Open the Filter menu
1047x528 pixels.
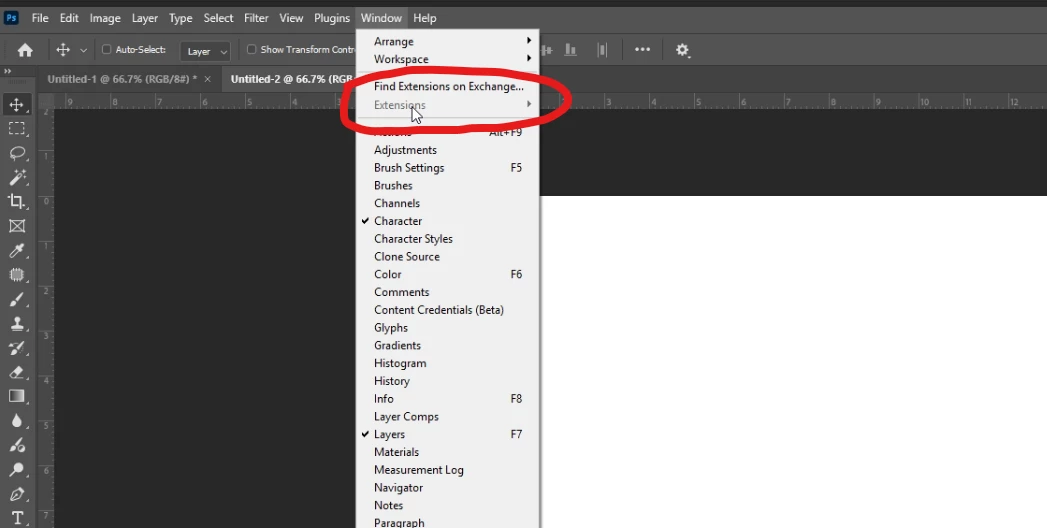pos(256,18)
